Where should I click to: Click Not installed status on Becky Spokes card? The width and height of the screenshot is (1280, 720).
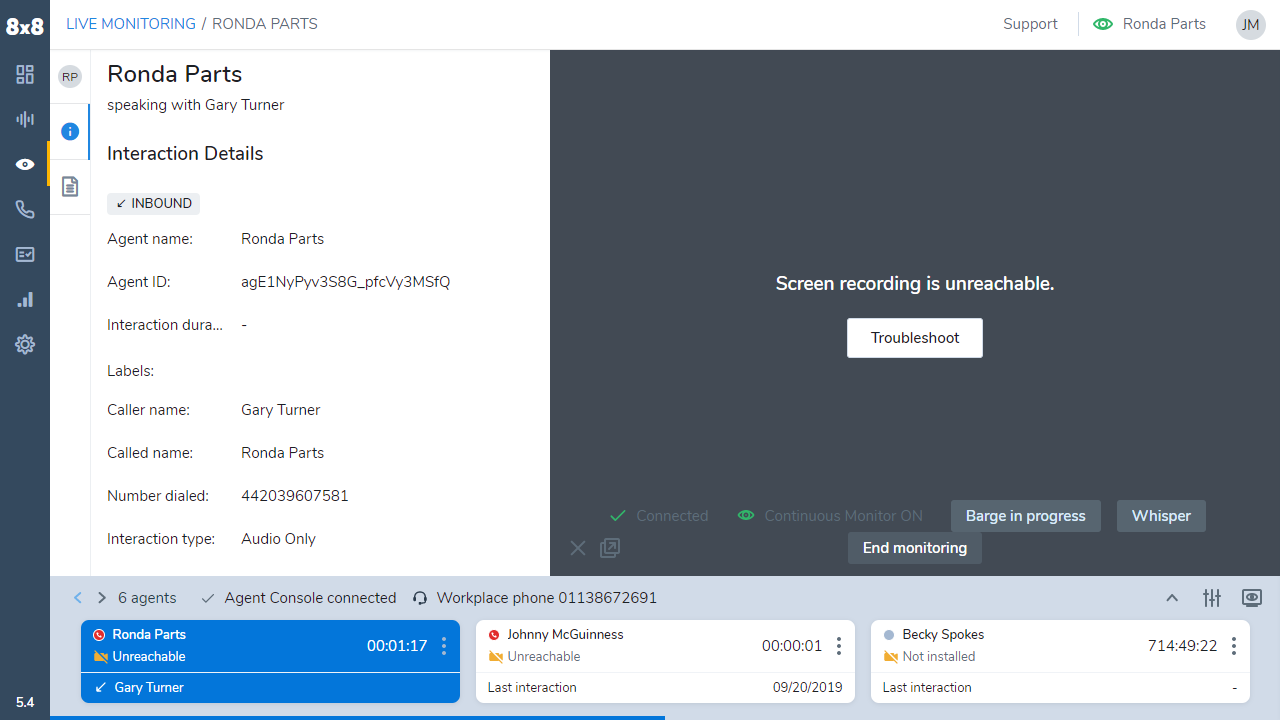939,657
